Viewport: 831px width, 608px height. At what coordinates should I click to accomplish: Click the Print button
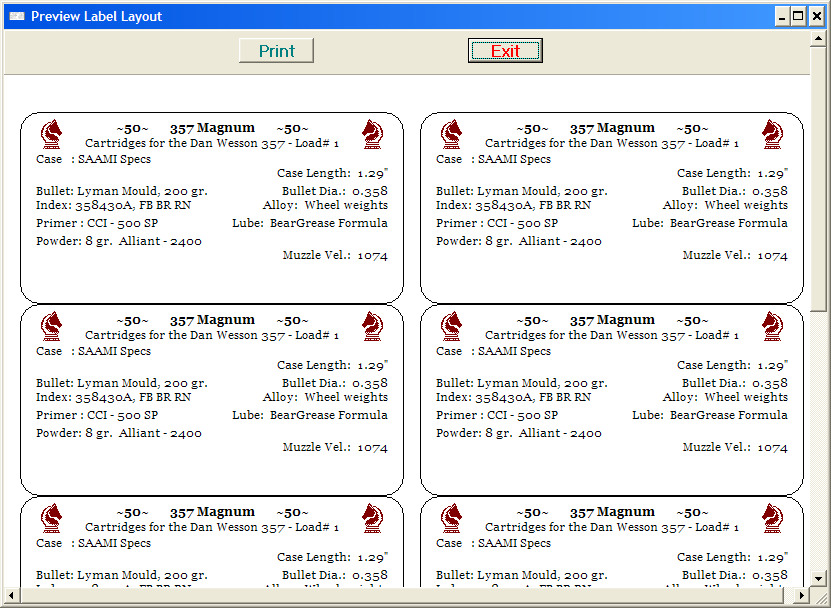click(276, 50)
